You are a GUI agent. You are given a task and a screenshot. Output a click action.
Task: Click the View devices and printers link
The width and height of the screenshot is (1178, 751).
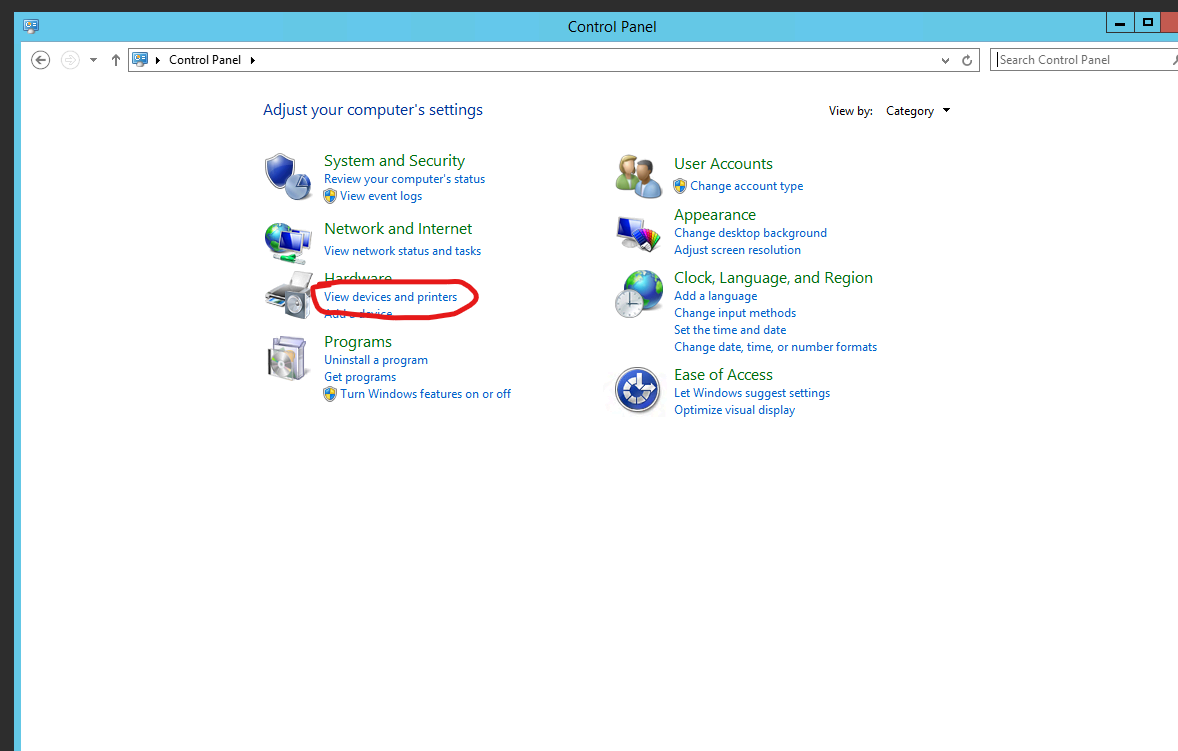click(390, 297)
